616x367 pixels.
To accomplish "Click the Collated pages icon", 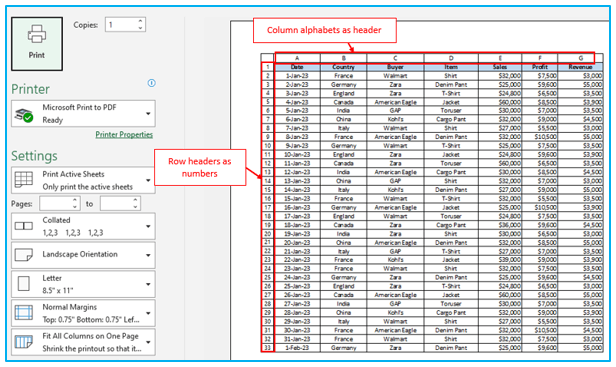I will click(x=24, y=226).
